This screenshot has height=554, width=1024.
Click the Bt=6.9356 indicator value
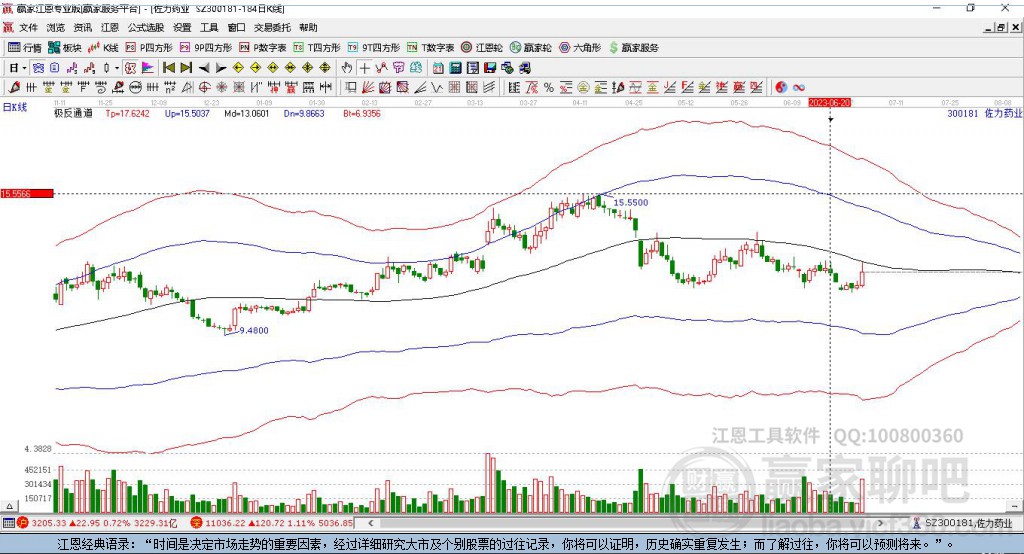362,113
